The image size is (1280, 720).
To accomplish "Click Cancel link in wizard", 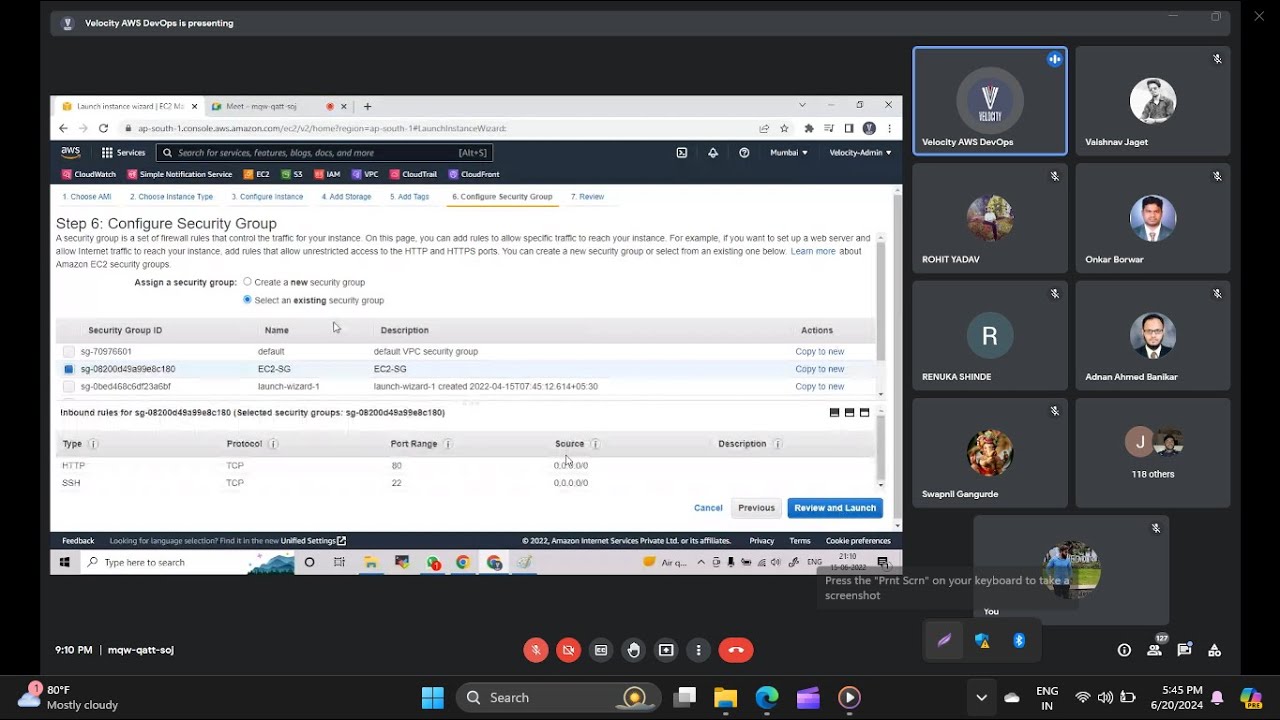I will pyautogui.click(x=708, y=508).
